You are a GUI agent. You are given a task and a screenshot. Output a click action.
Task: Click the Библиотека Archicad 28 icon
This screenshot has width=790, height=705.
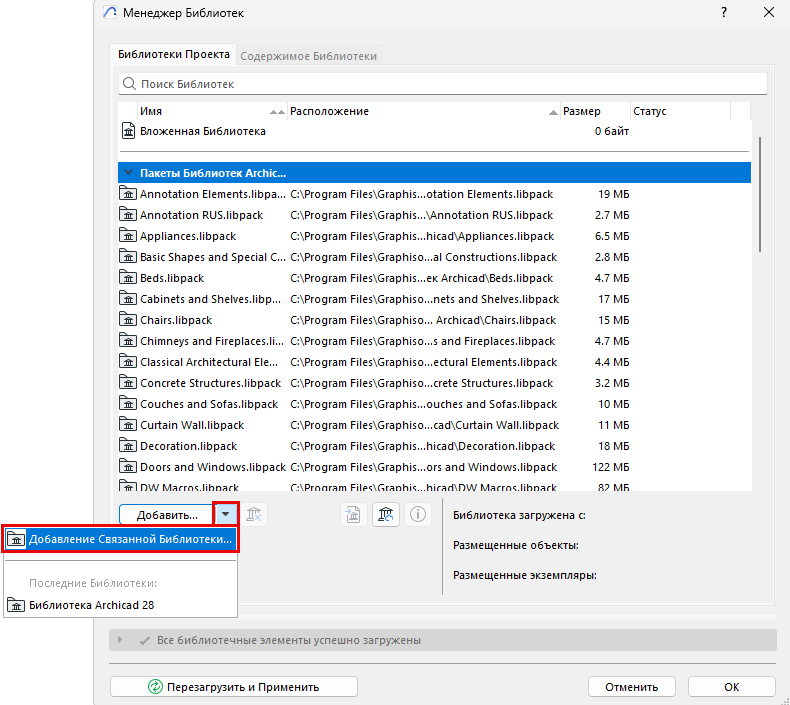(16, 605)
